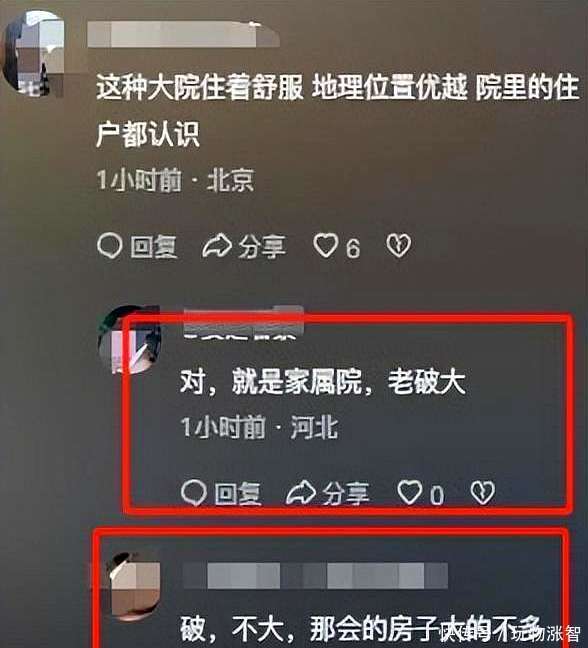This screenshot has width=588, height=648.
Task: Tap share arrow icon under Beijing comment
Action: point(217,245)
